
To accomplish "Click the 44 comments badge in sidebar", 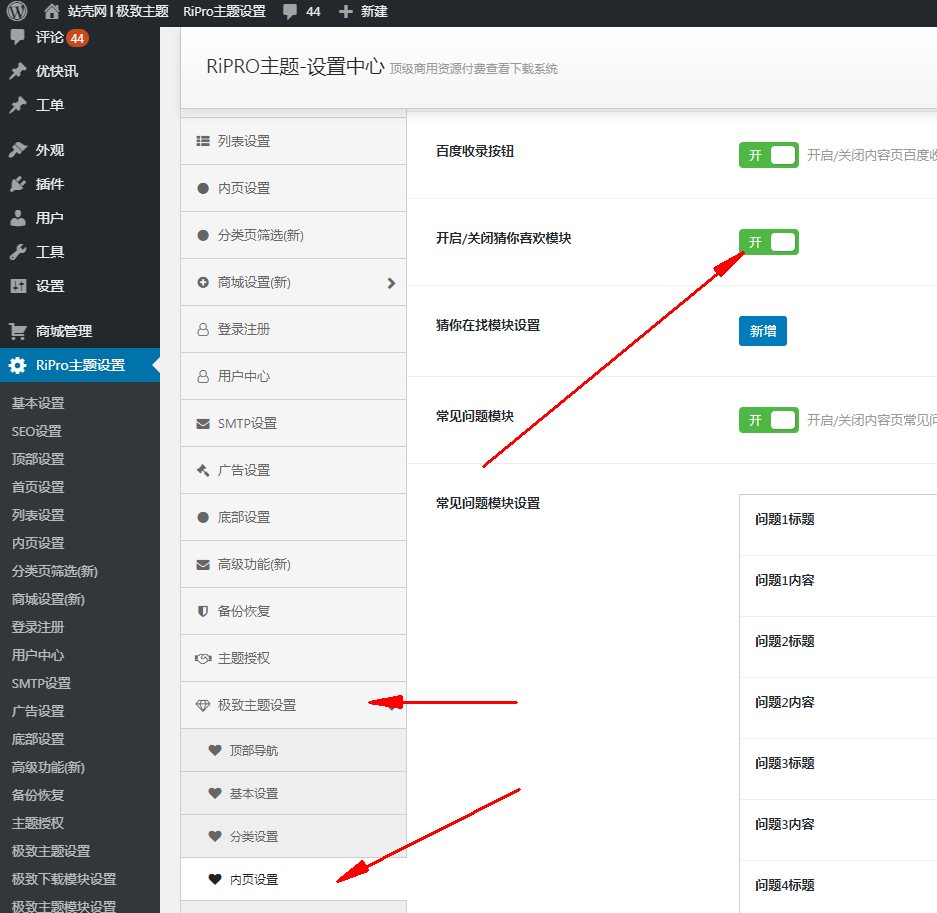I will tap(77, 38).
